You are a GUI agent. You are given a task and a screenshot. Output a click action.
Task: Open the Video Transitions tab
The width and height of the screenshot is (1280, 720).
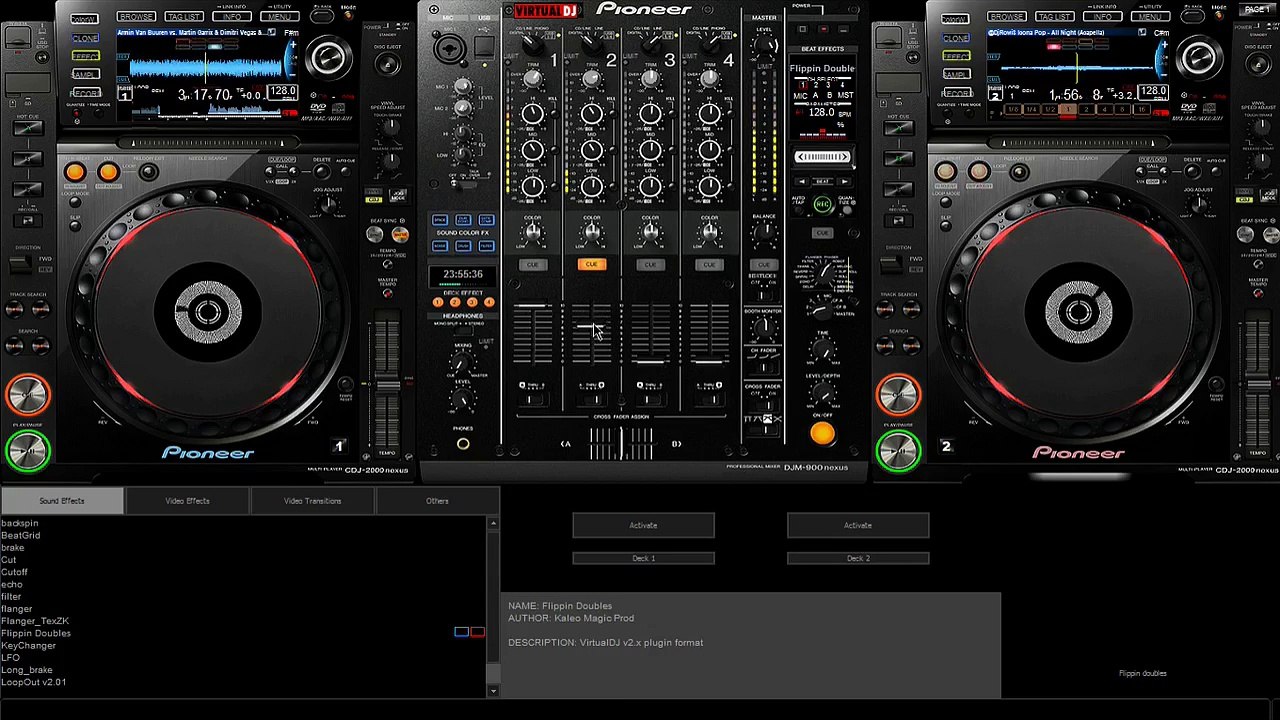point(312,501)
